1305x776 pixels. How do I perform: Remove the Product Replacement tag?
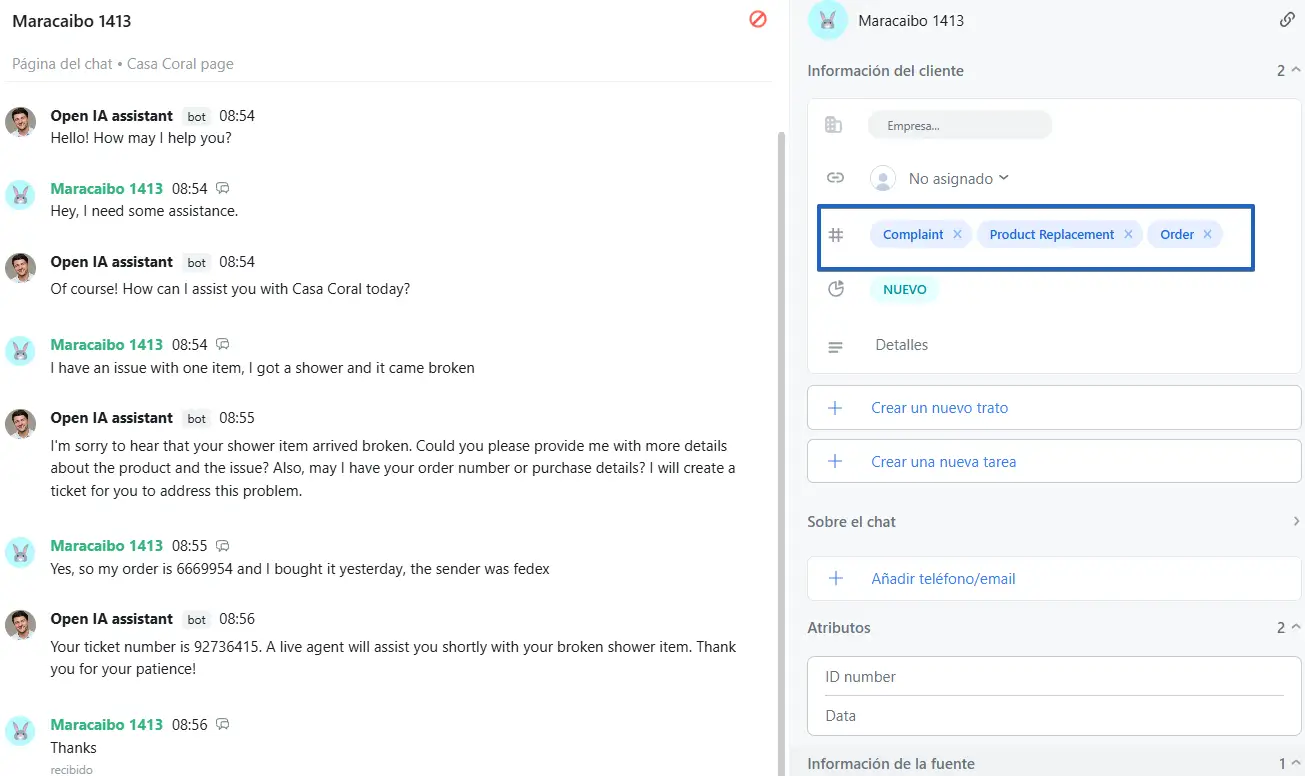(x=1128, y=234)
